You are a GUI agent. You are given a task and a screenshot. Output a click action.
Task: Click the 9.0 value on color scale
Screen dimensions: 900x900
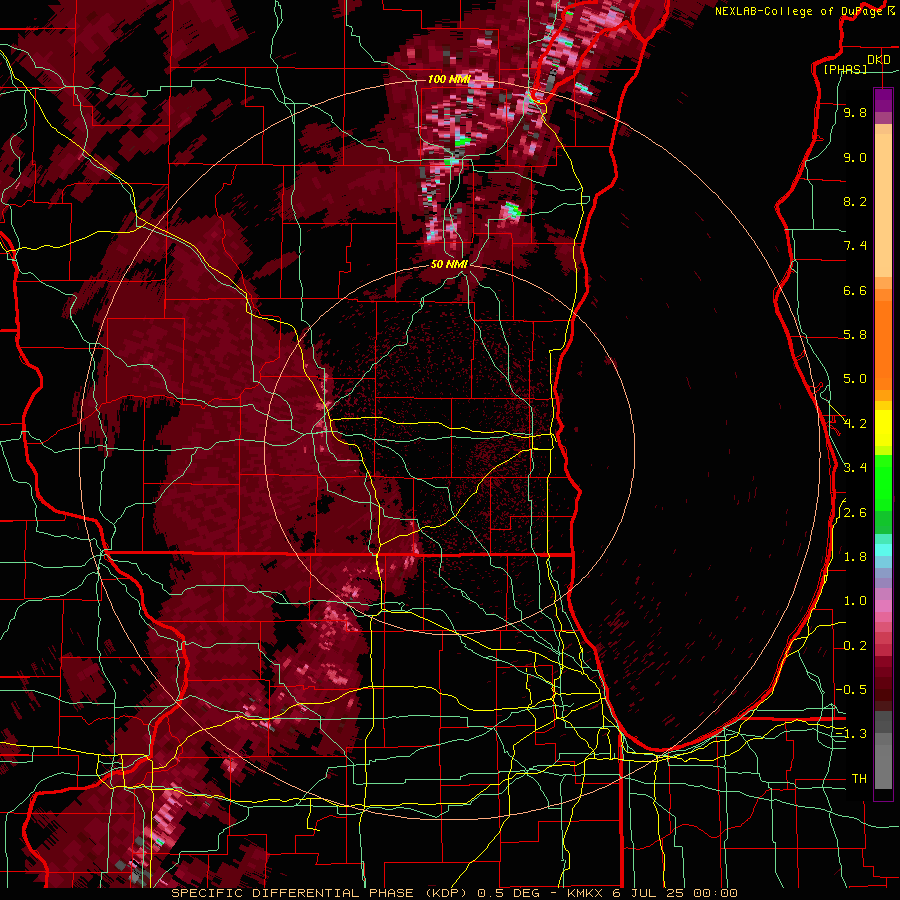(855, 157)
